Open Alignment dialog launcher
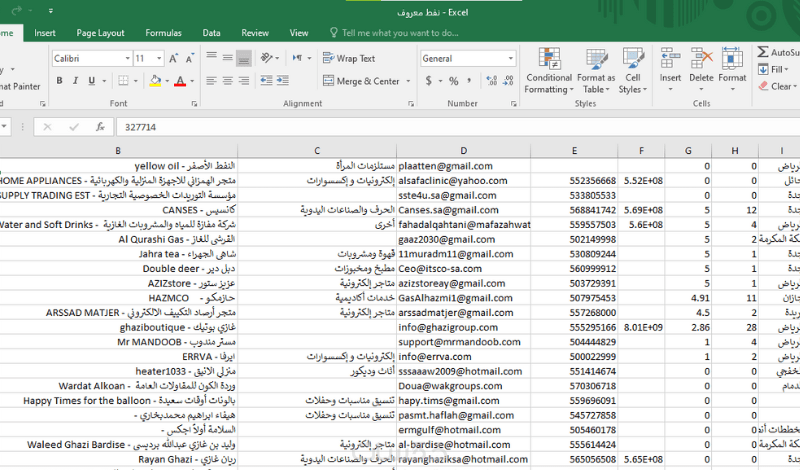The width and height of the screenshot is (800, 470). 411,104
